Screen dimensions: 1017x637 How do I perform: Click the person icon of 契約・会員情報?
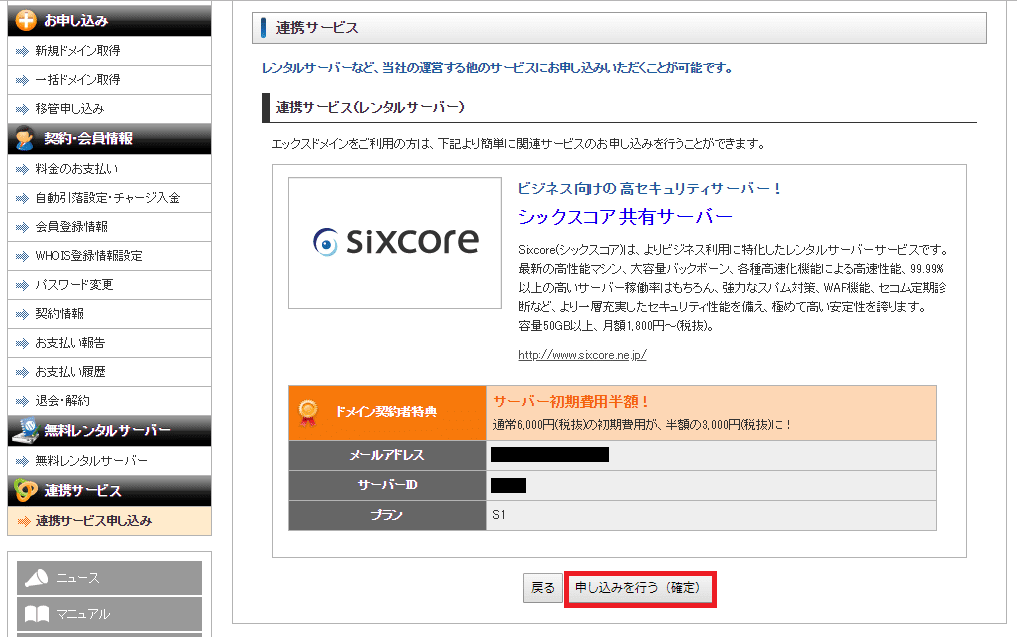(25, 138)
